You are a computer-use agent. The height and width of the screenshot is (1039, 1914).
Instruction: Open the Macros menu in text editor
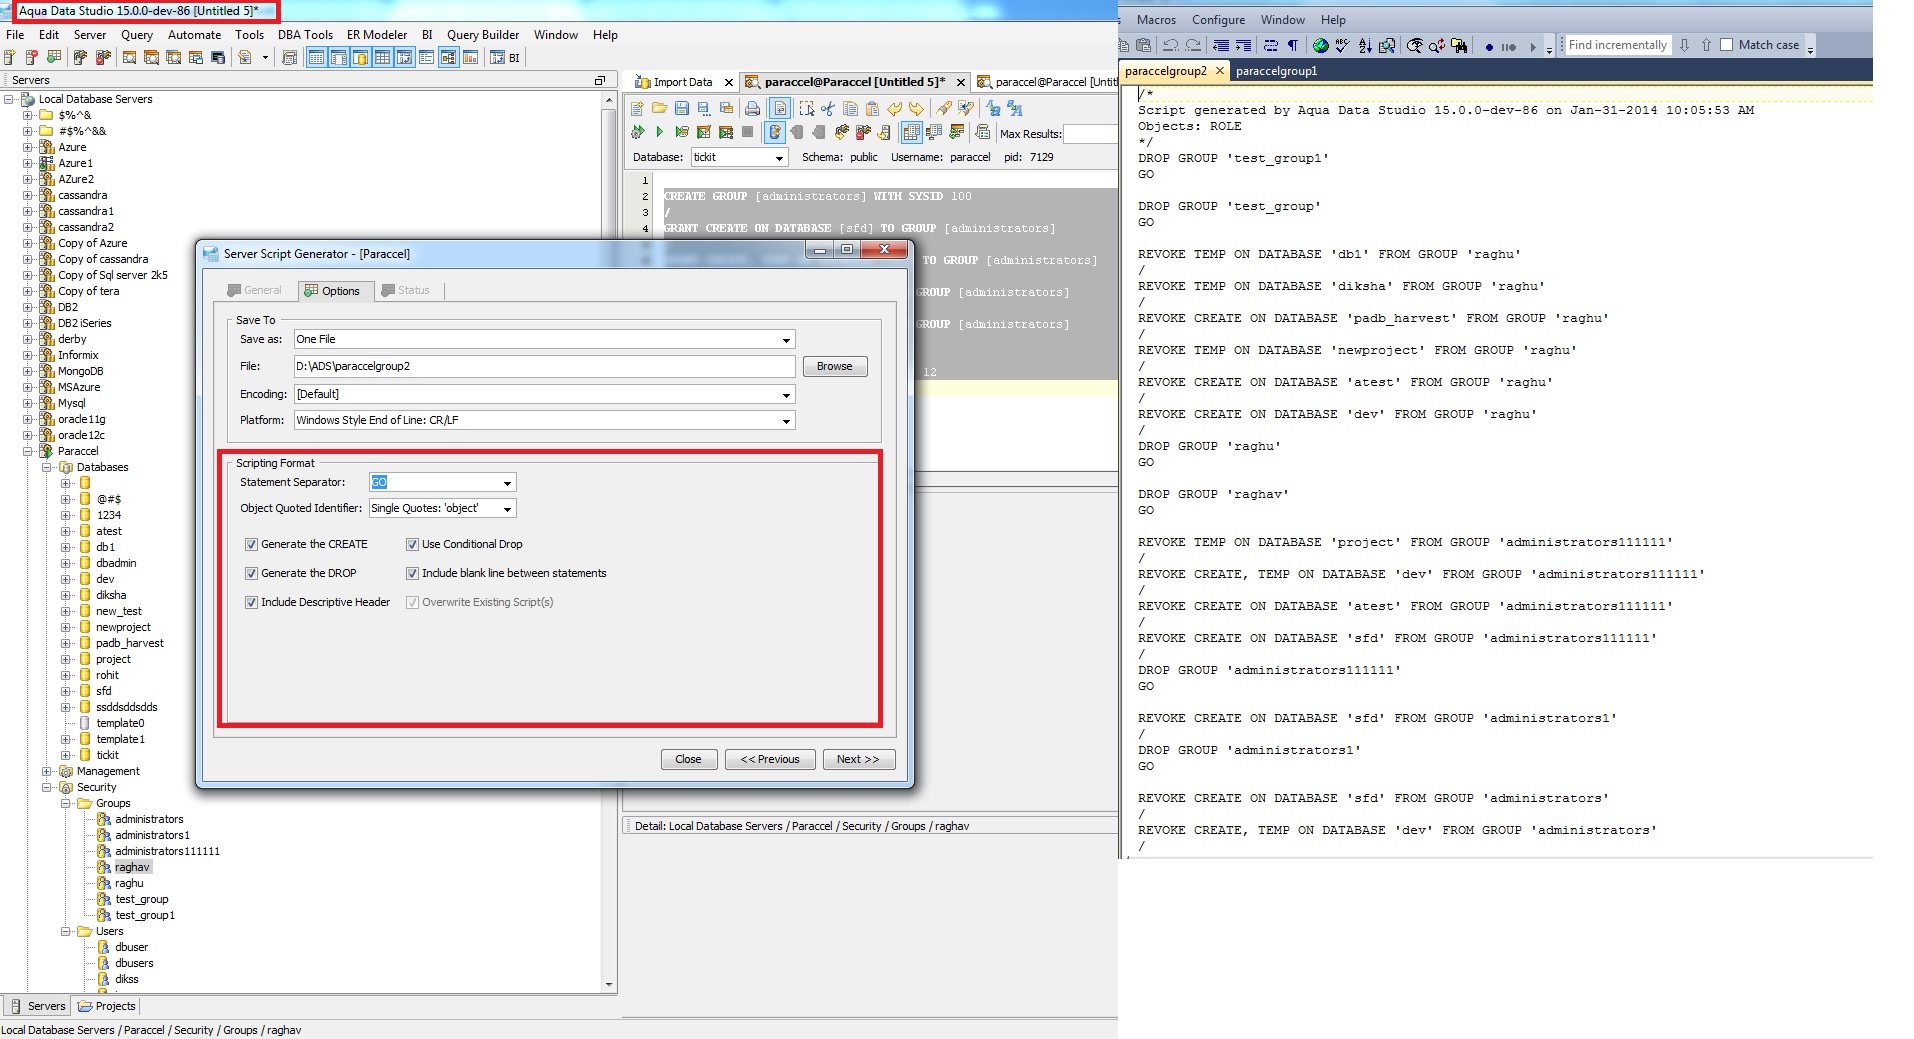coord(1156,20)
